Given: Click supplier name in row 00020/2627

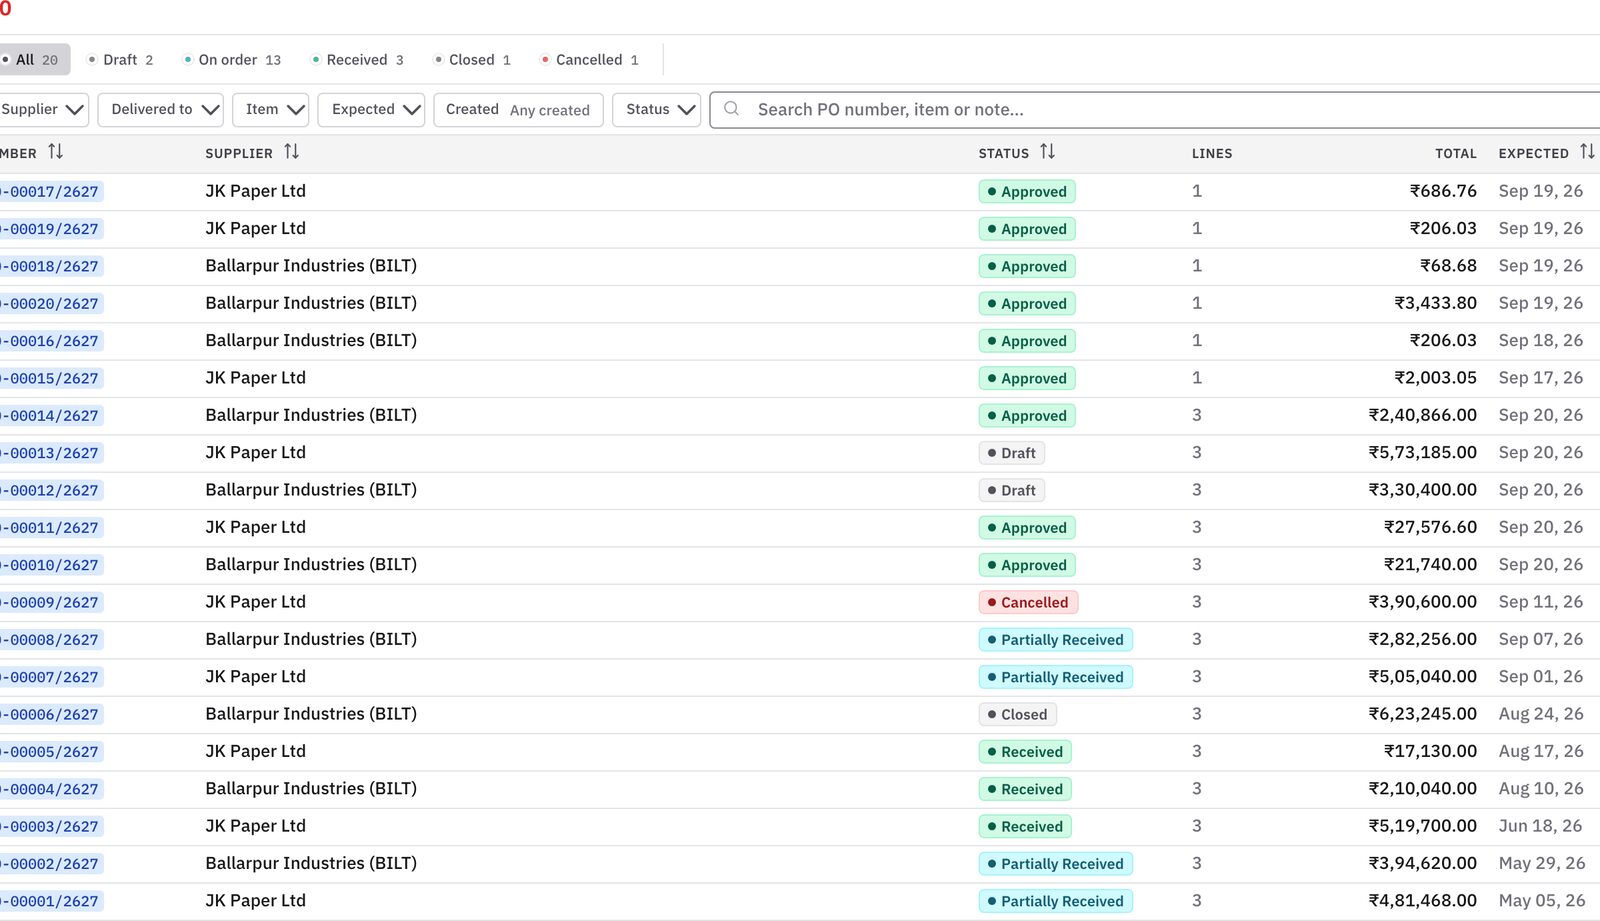Looking at the screenshot, I should 311,303.
